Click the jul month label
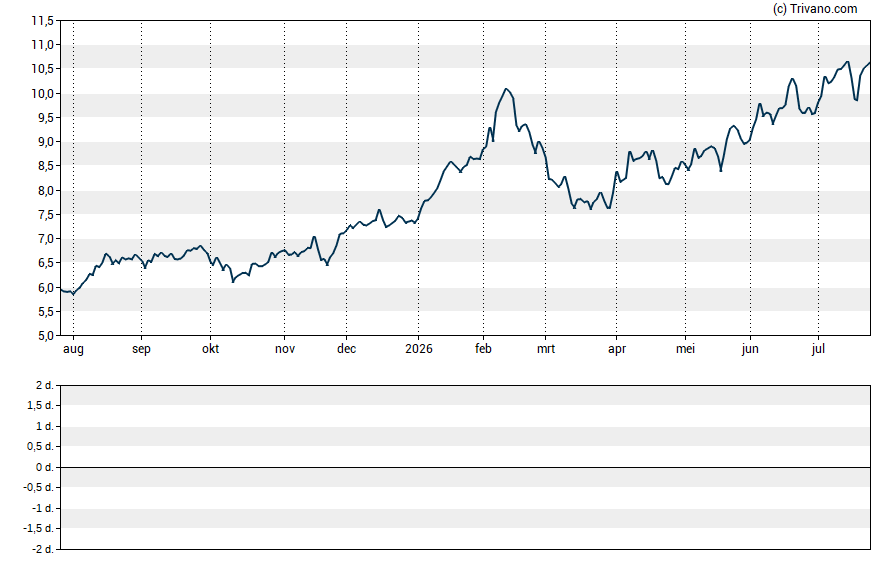Screen dimensions: 888x565 pyautogui.click(x=818, y=349)
